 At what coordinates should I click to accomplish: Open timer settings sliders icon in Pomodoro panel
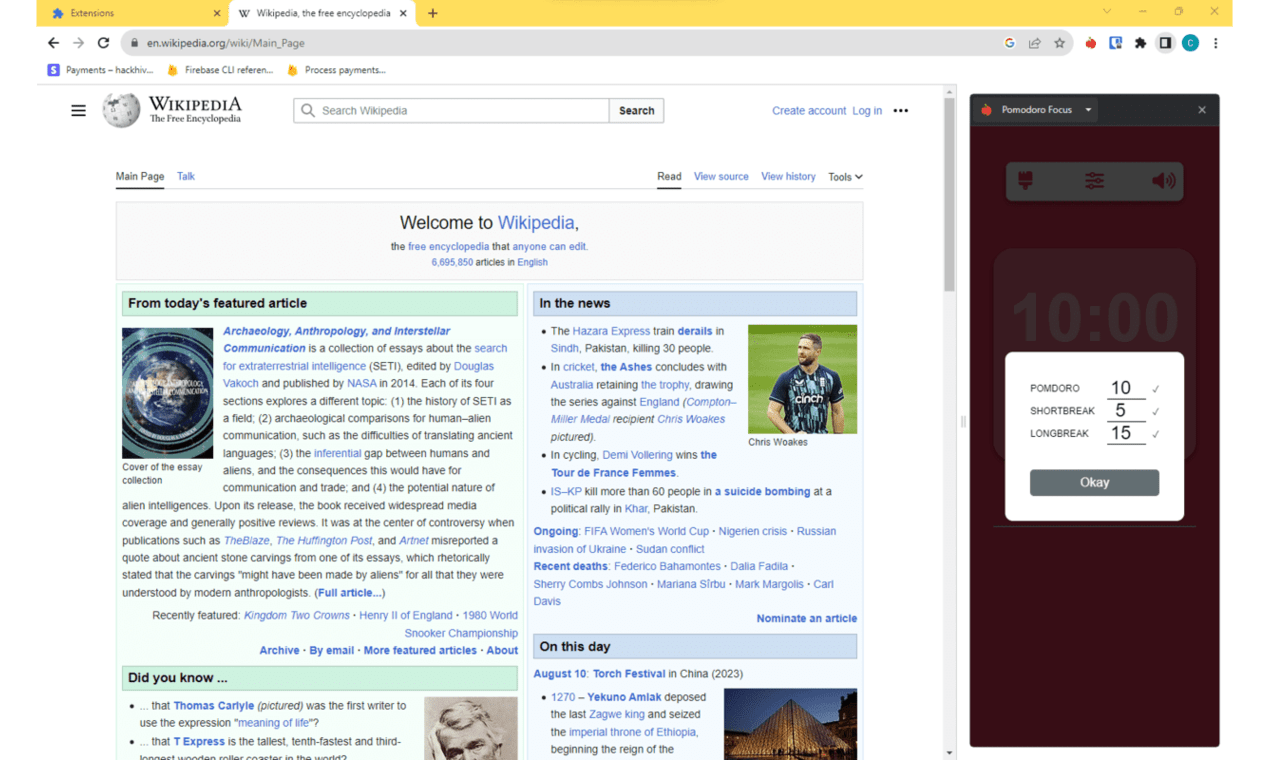click(1094, 181)
